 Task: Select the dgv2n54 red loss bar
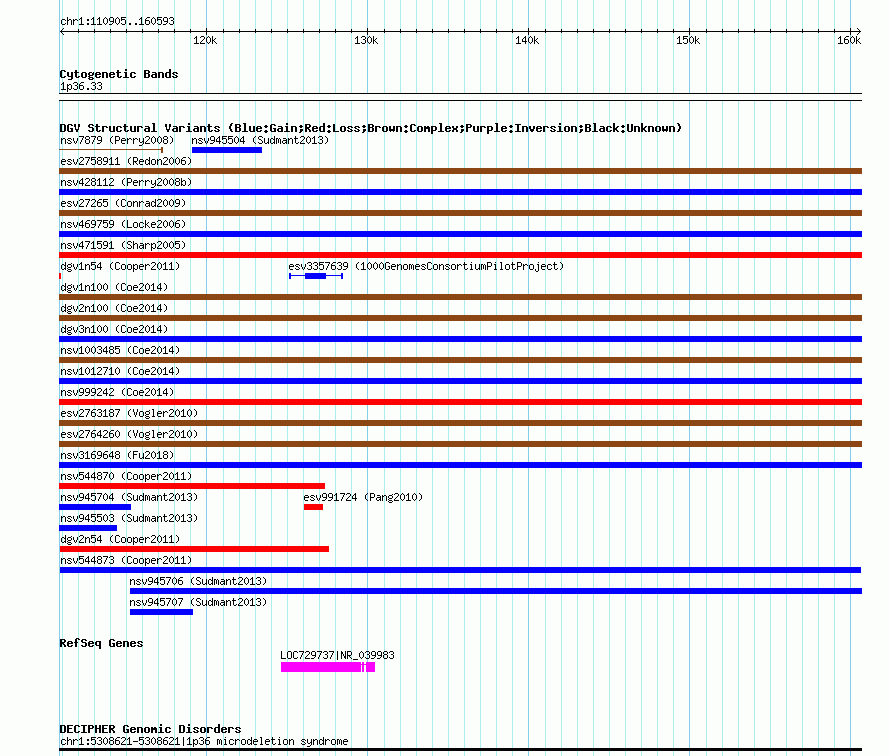[x=194, y=549]
